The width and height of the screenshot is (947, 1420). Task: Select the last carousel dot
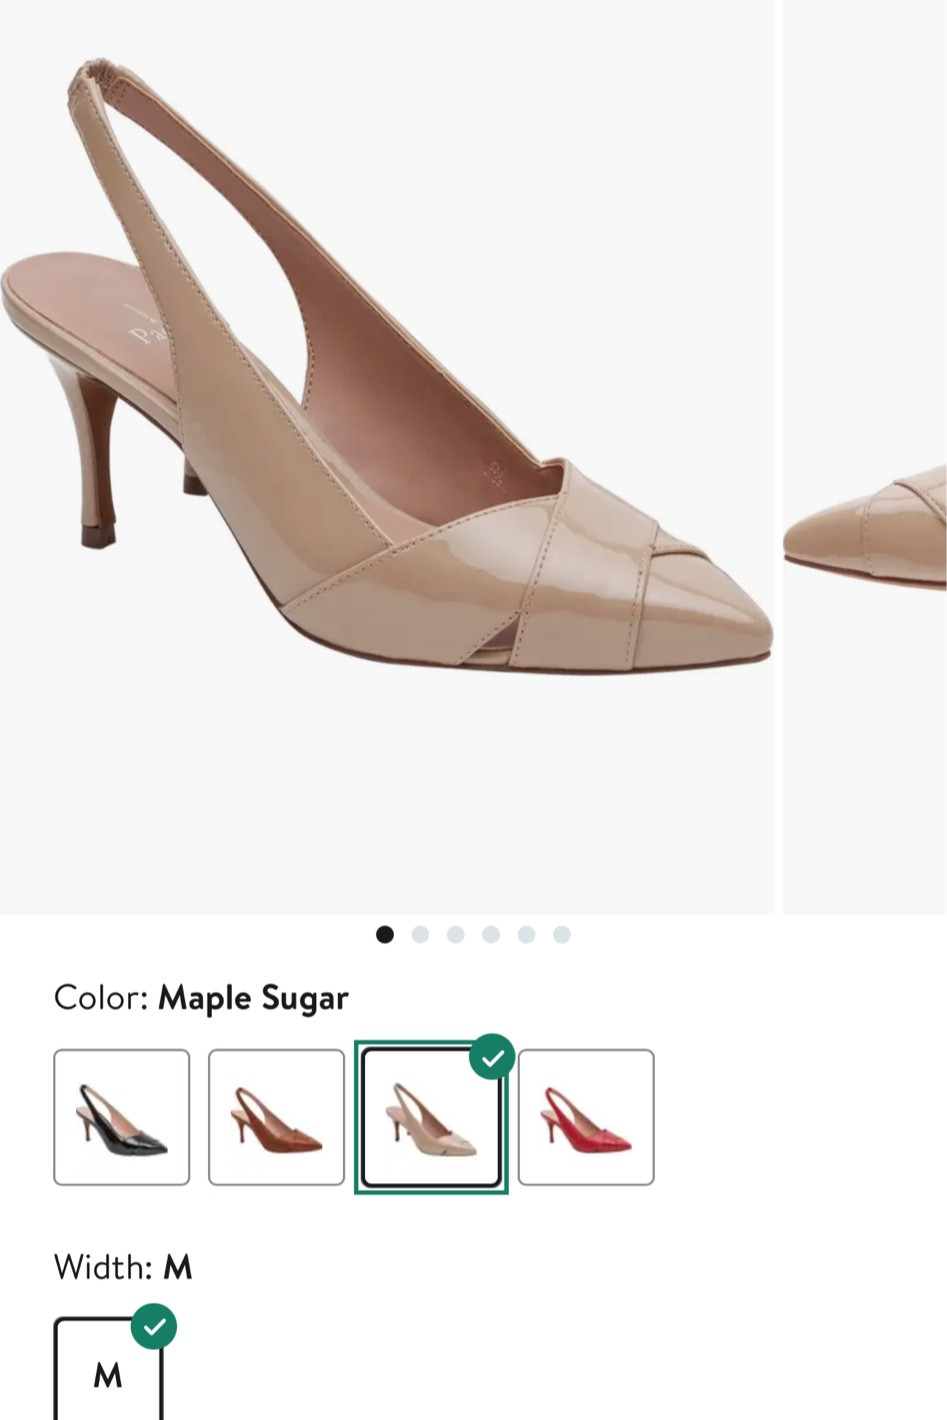(x=561, y=935)
